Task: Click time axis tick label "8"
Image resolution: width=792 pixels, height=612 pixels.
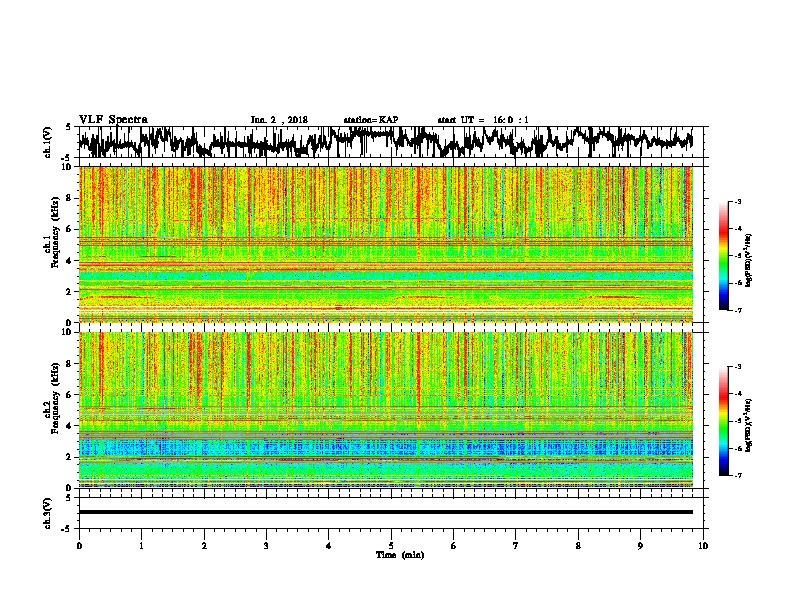Action: point(578,546)
